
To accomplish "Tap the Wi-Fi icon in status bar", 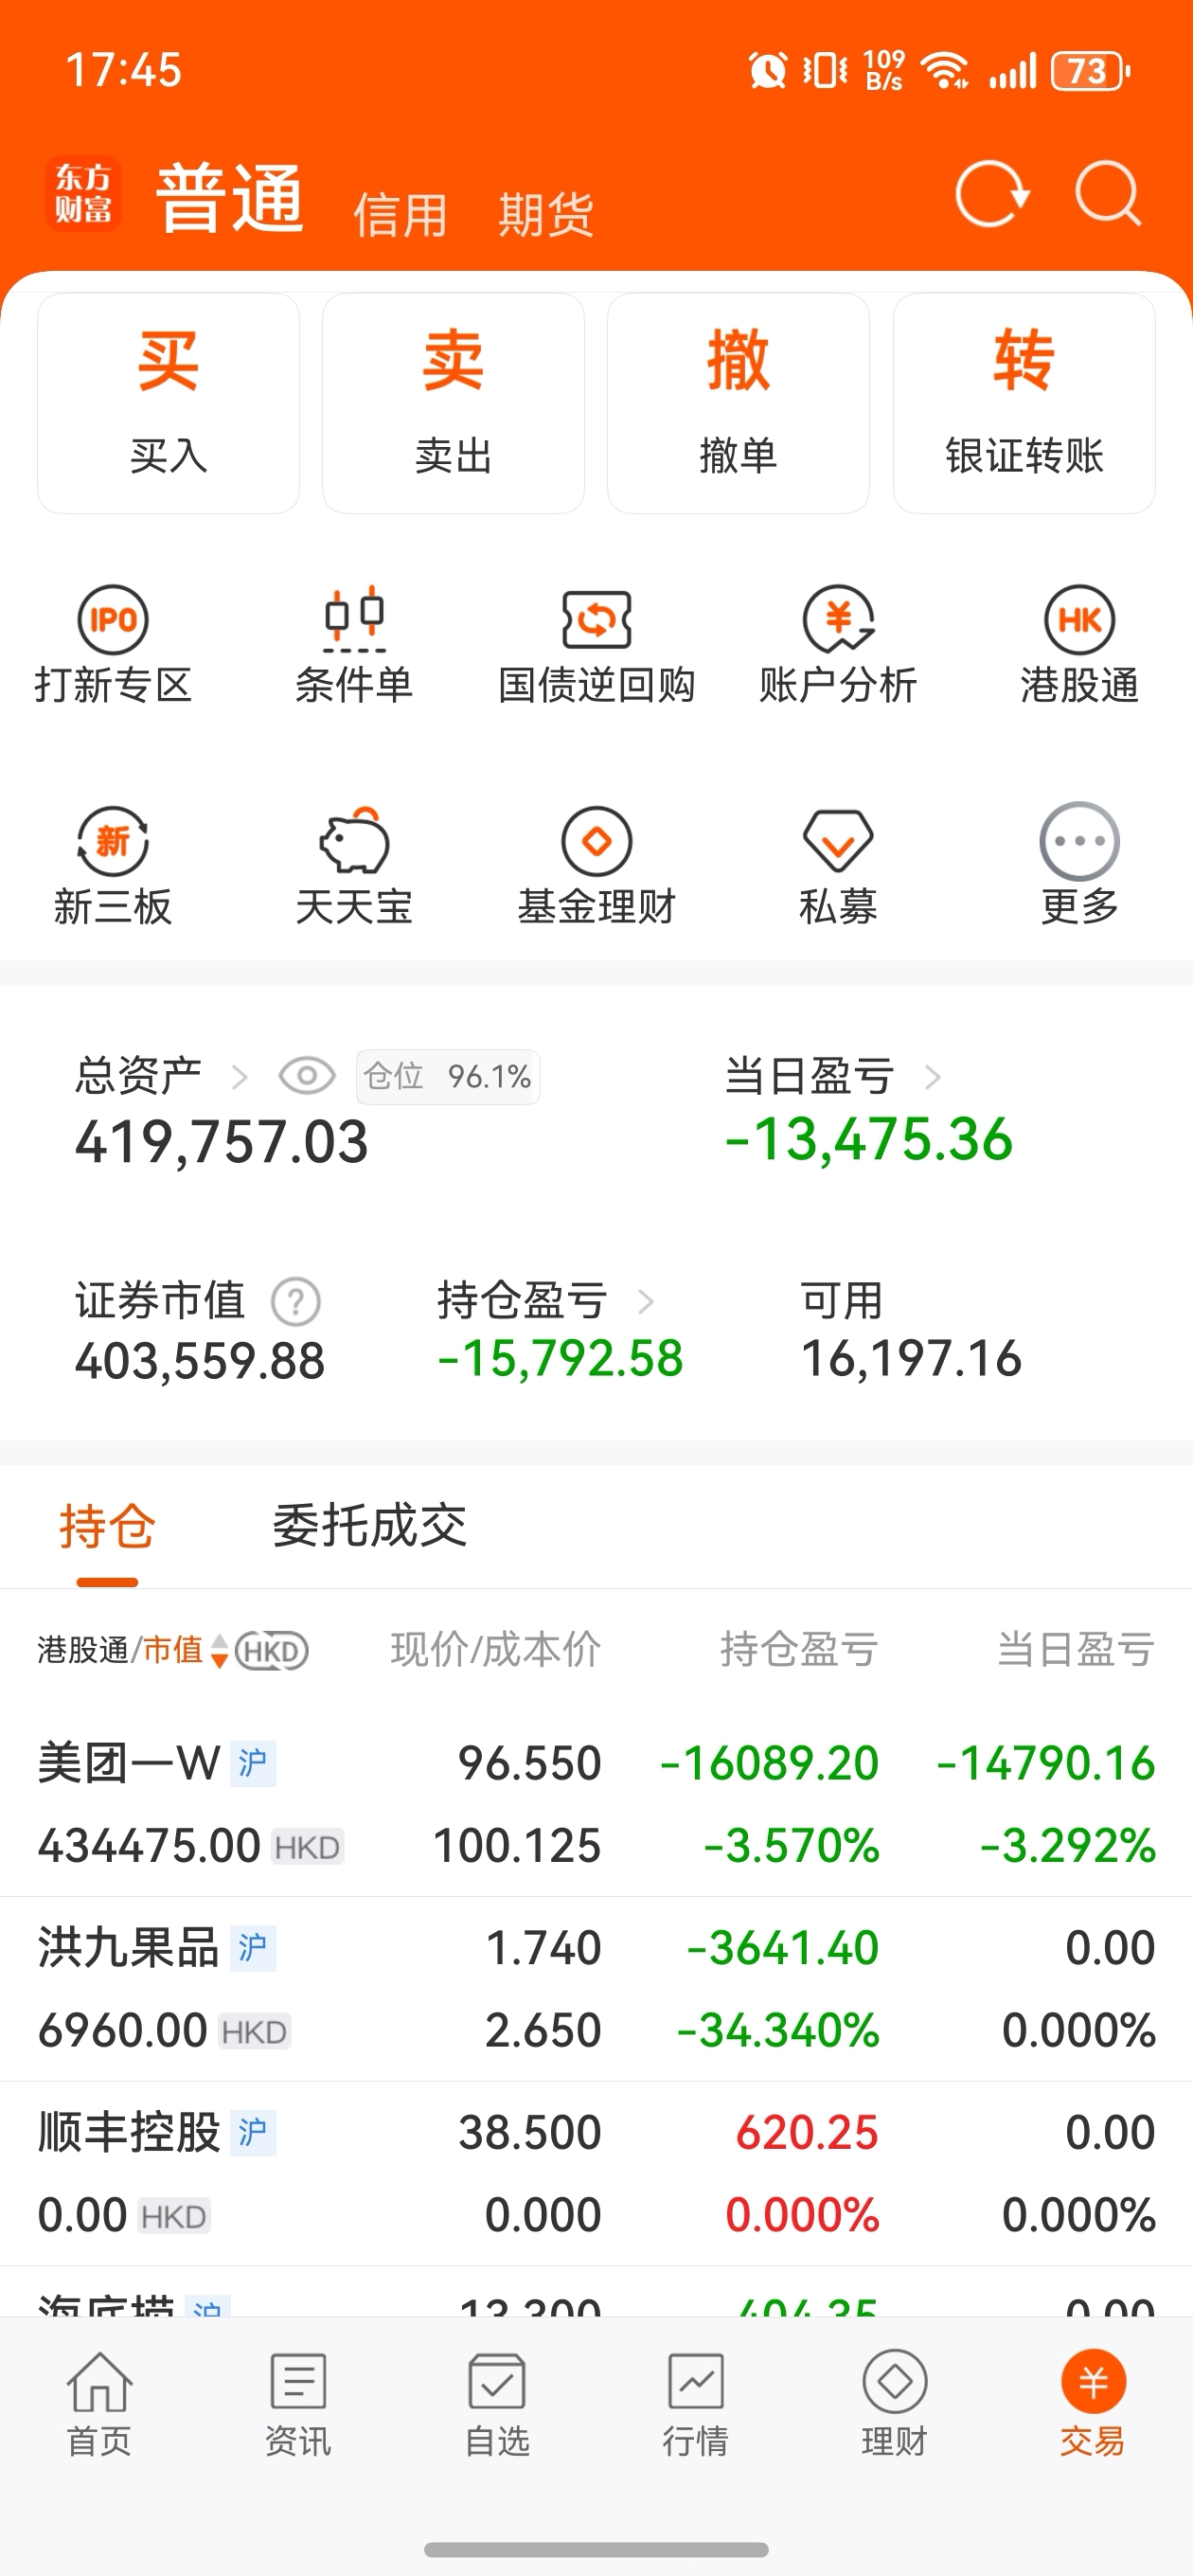I will 945,71.
